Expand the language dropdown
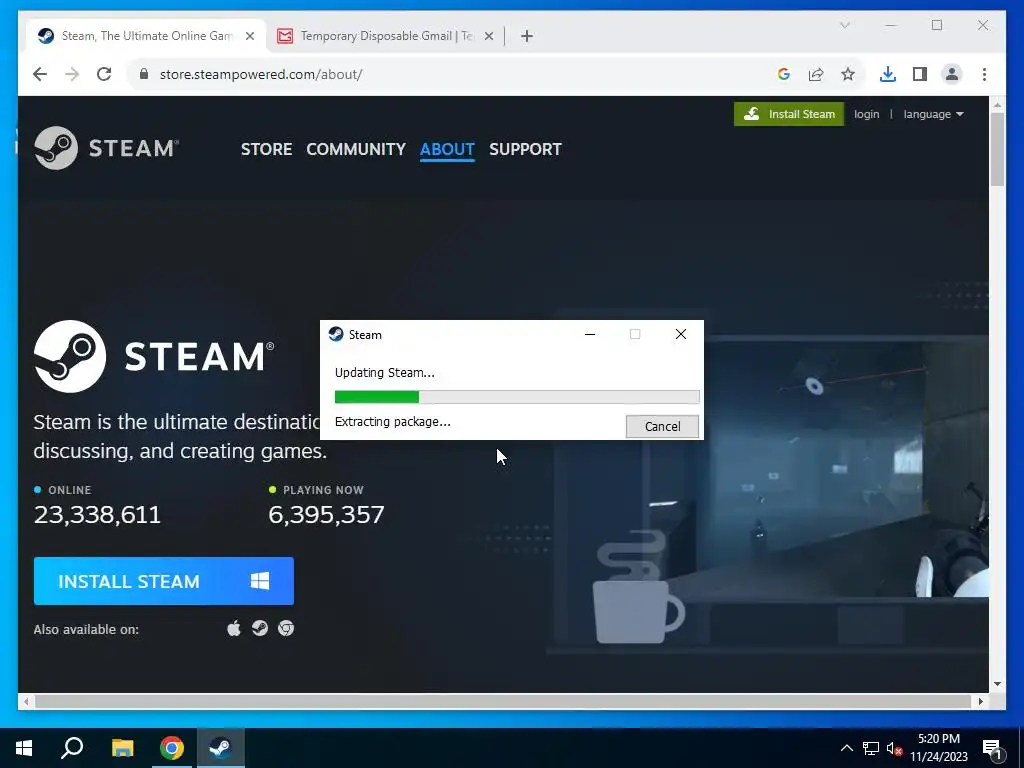Screen dimensions: 1024x768 pos(933,114)
